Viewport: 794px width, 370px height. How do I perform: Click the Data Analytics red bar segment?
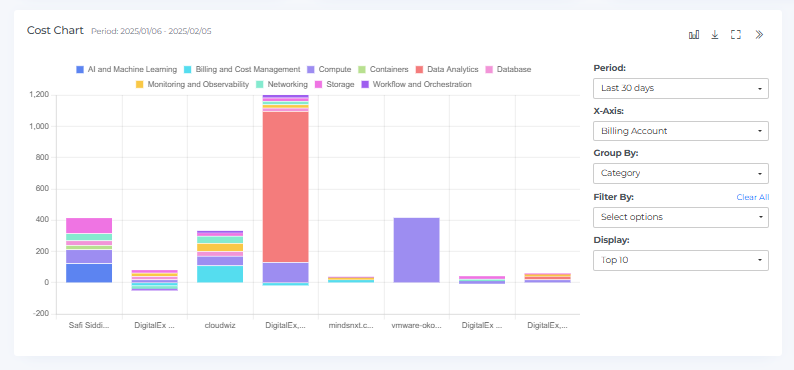pyautogui.click(x=286, y=187)
